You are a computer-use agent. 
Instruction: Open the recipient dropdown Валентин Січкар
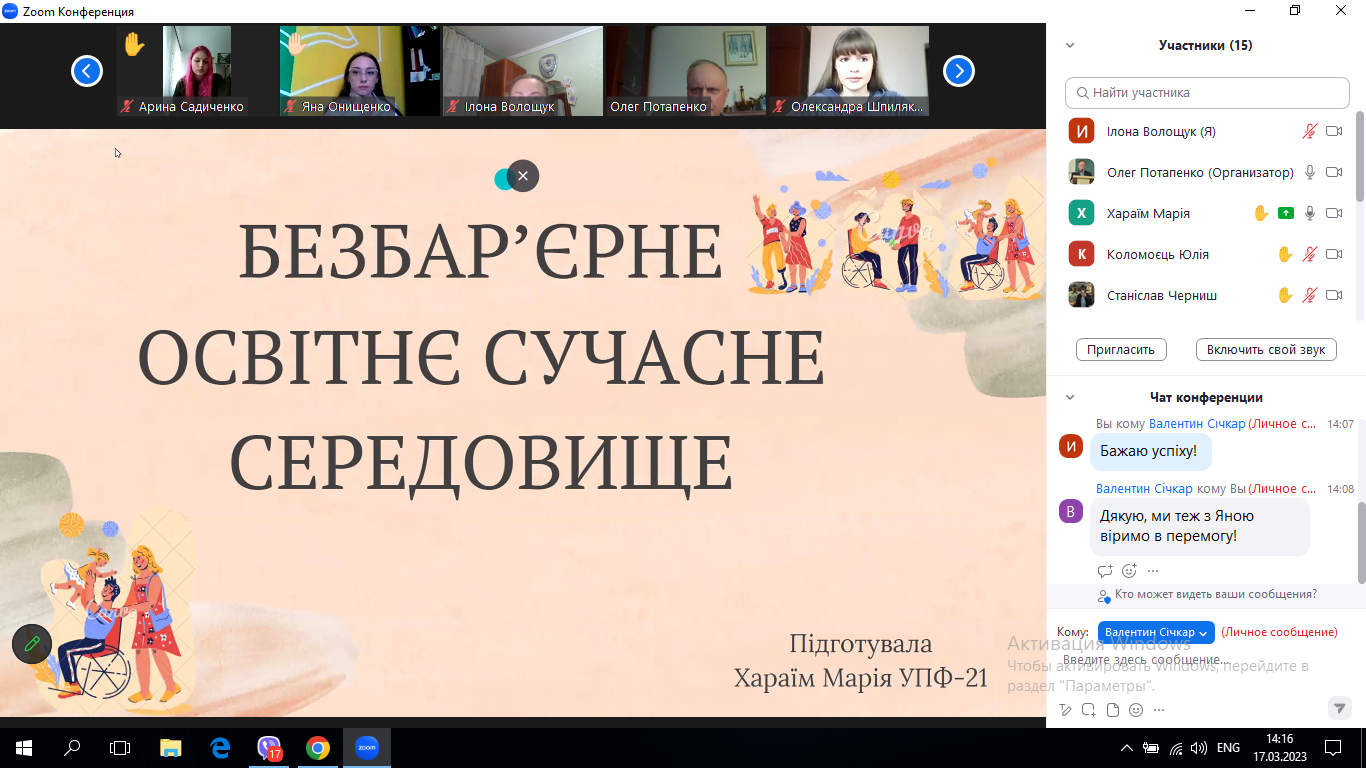[1156, 632]
